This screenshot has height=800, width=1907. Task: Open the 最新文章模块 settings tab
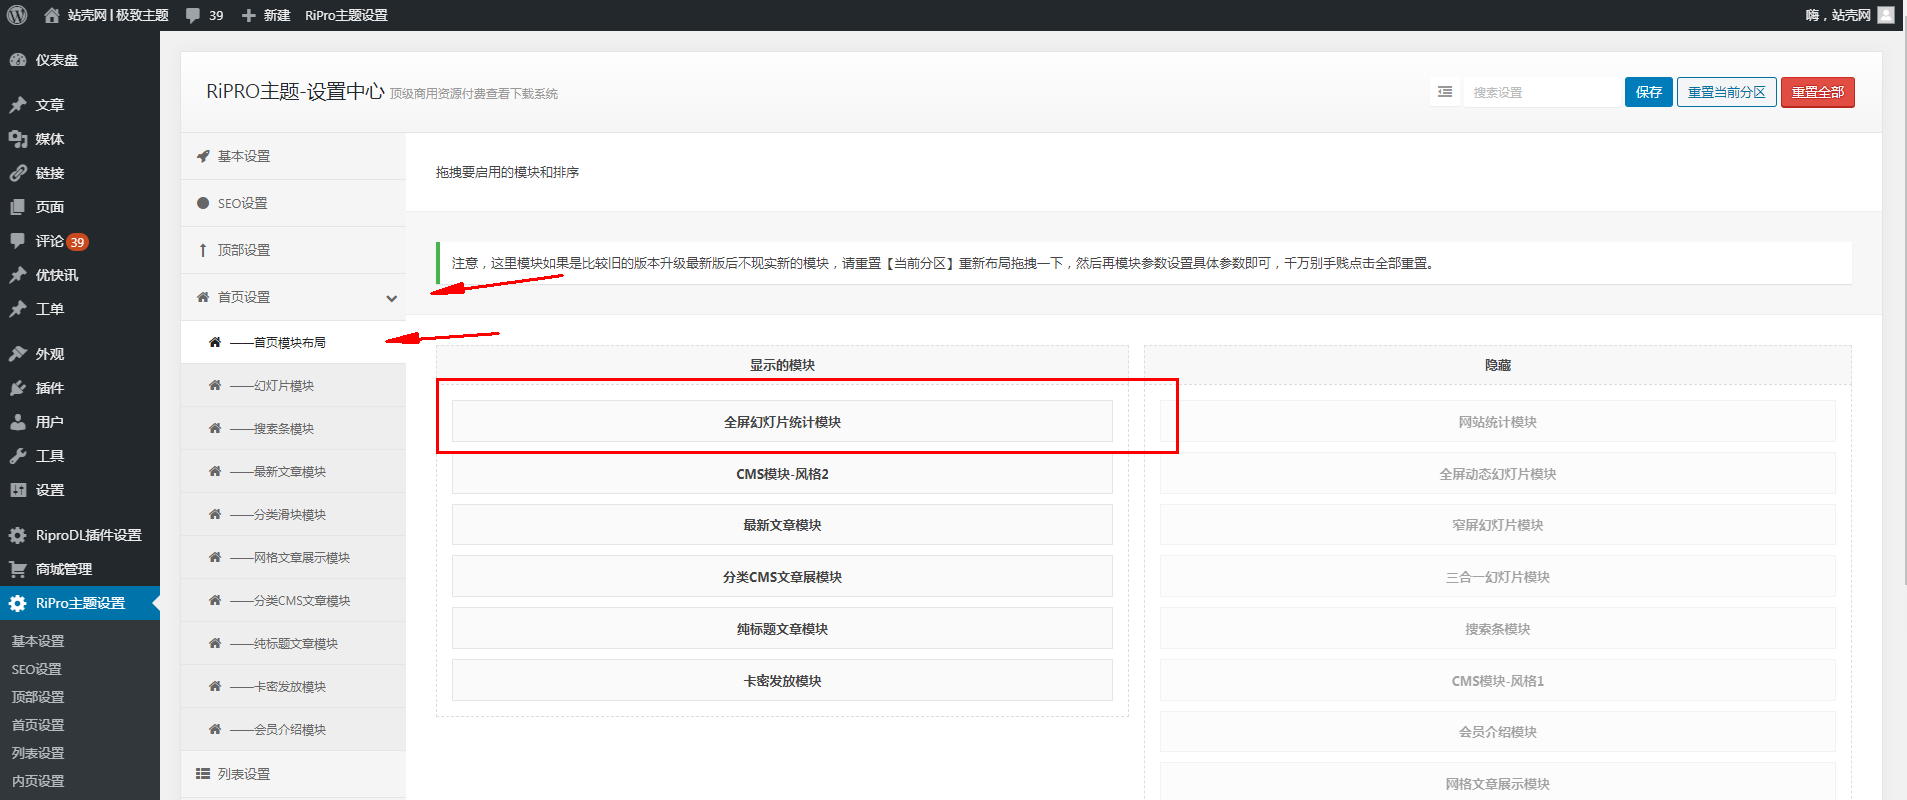tap(293, 471)
